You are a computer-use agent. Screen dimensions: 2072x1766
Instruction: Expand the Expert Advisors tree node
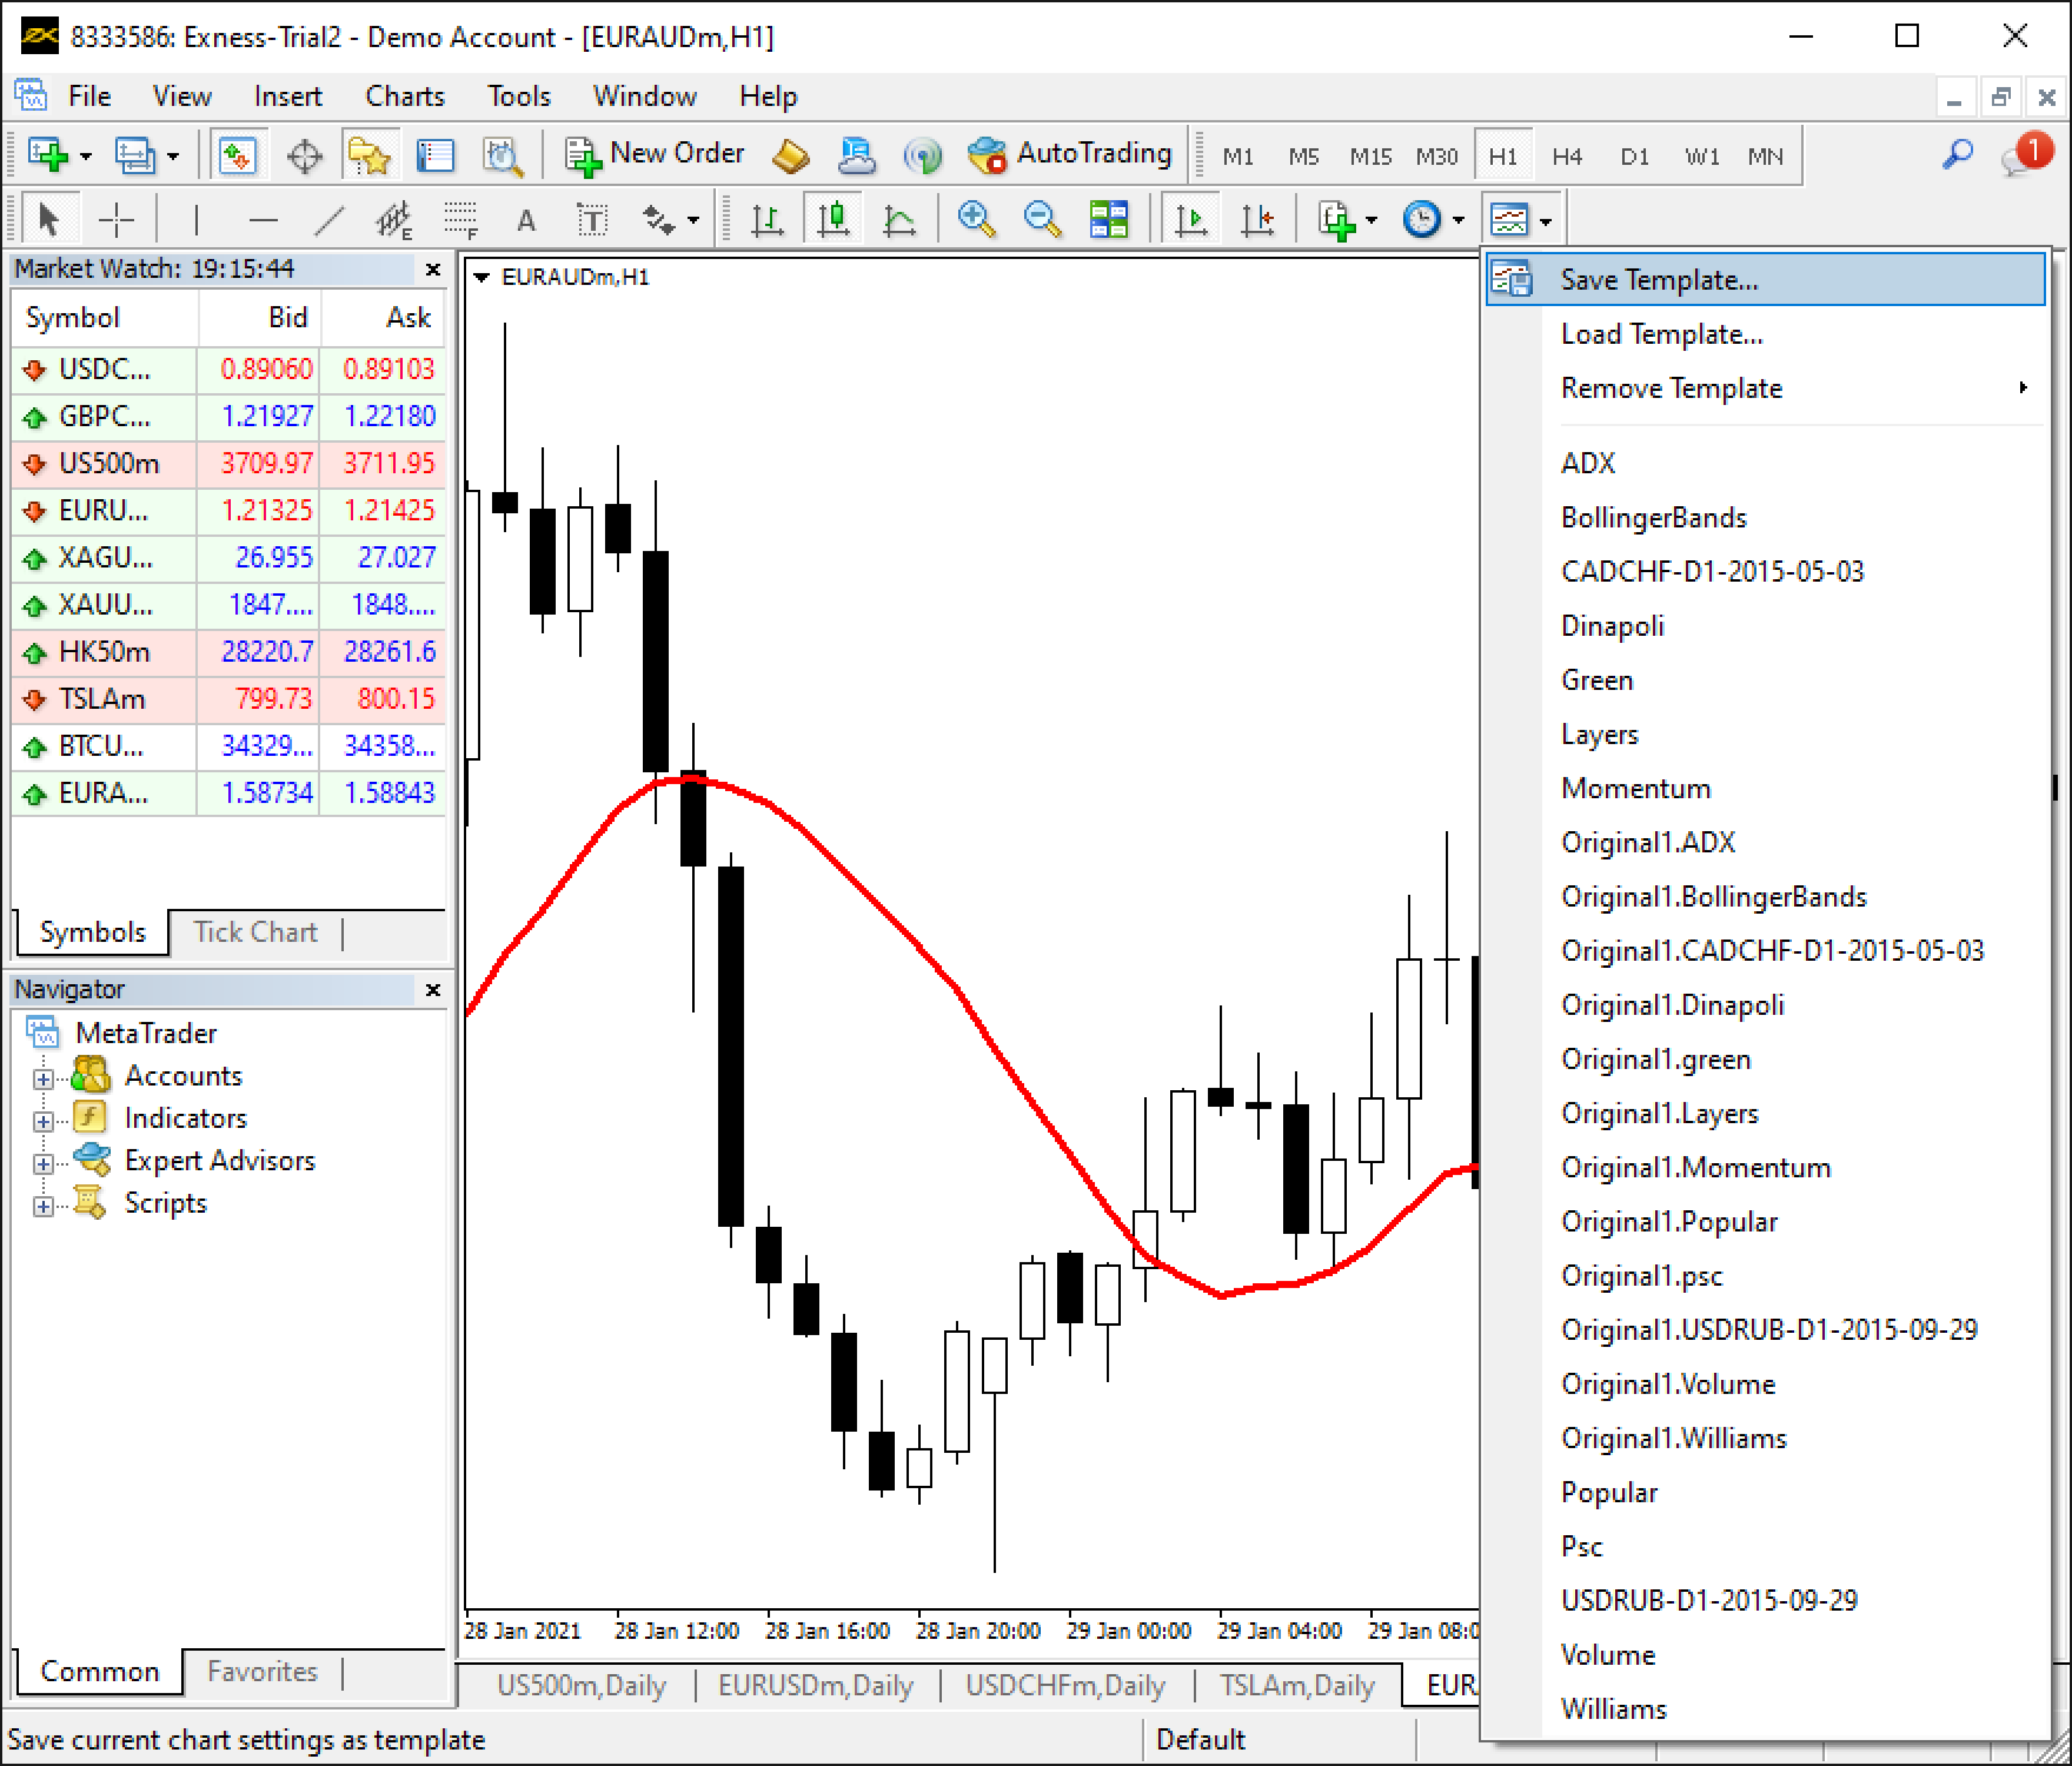42,1164
